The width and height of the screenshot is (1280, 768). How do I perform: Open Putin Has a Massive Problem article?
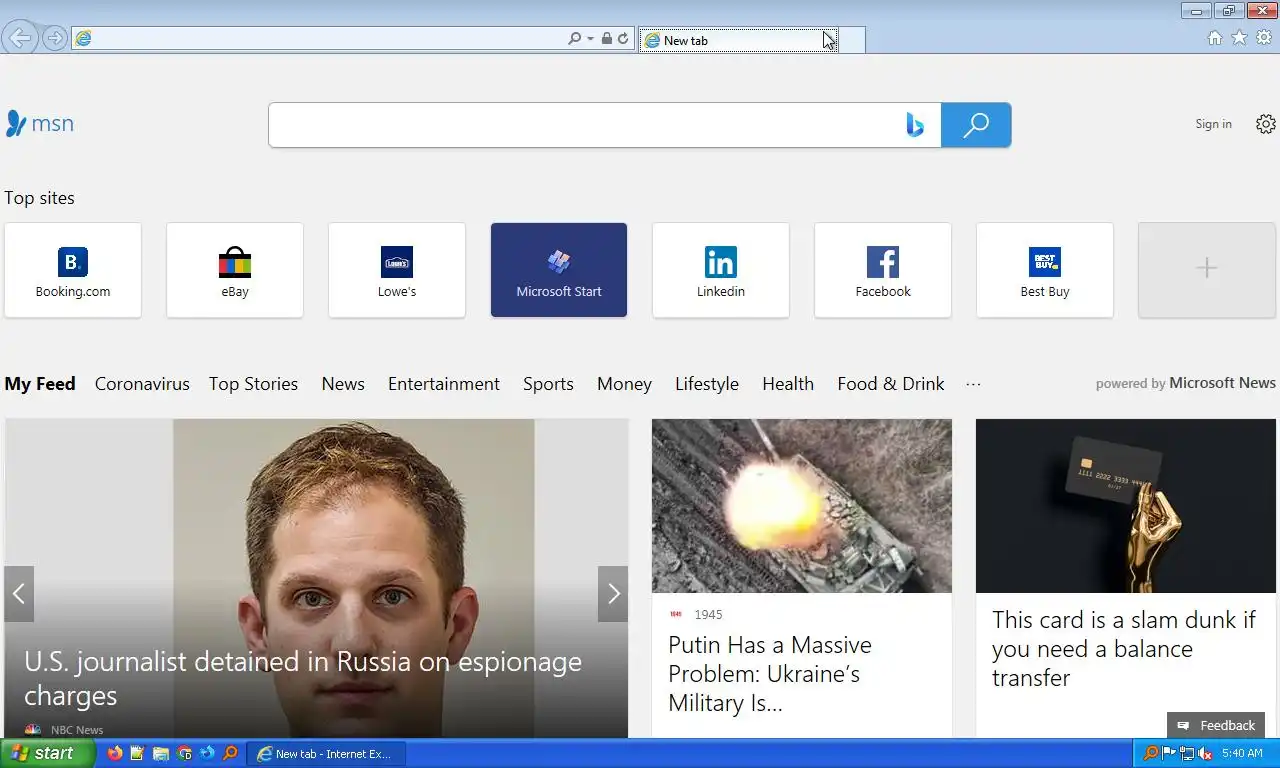tap(770, 674)
